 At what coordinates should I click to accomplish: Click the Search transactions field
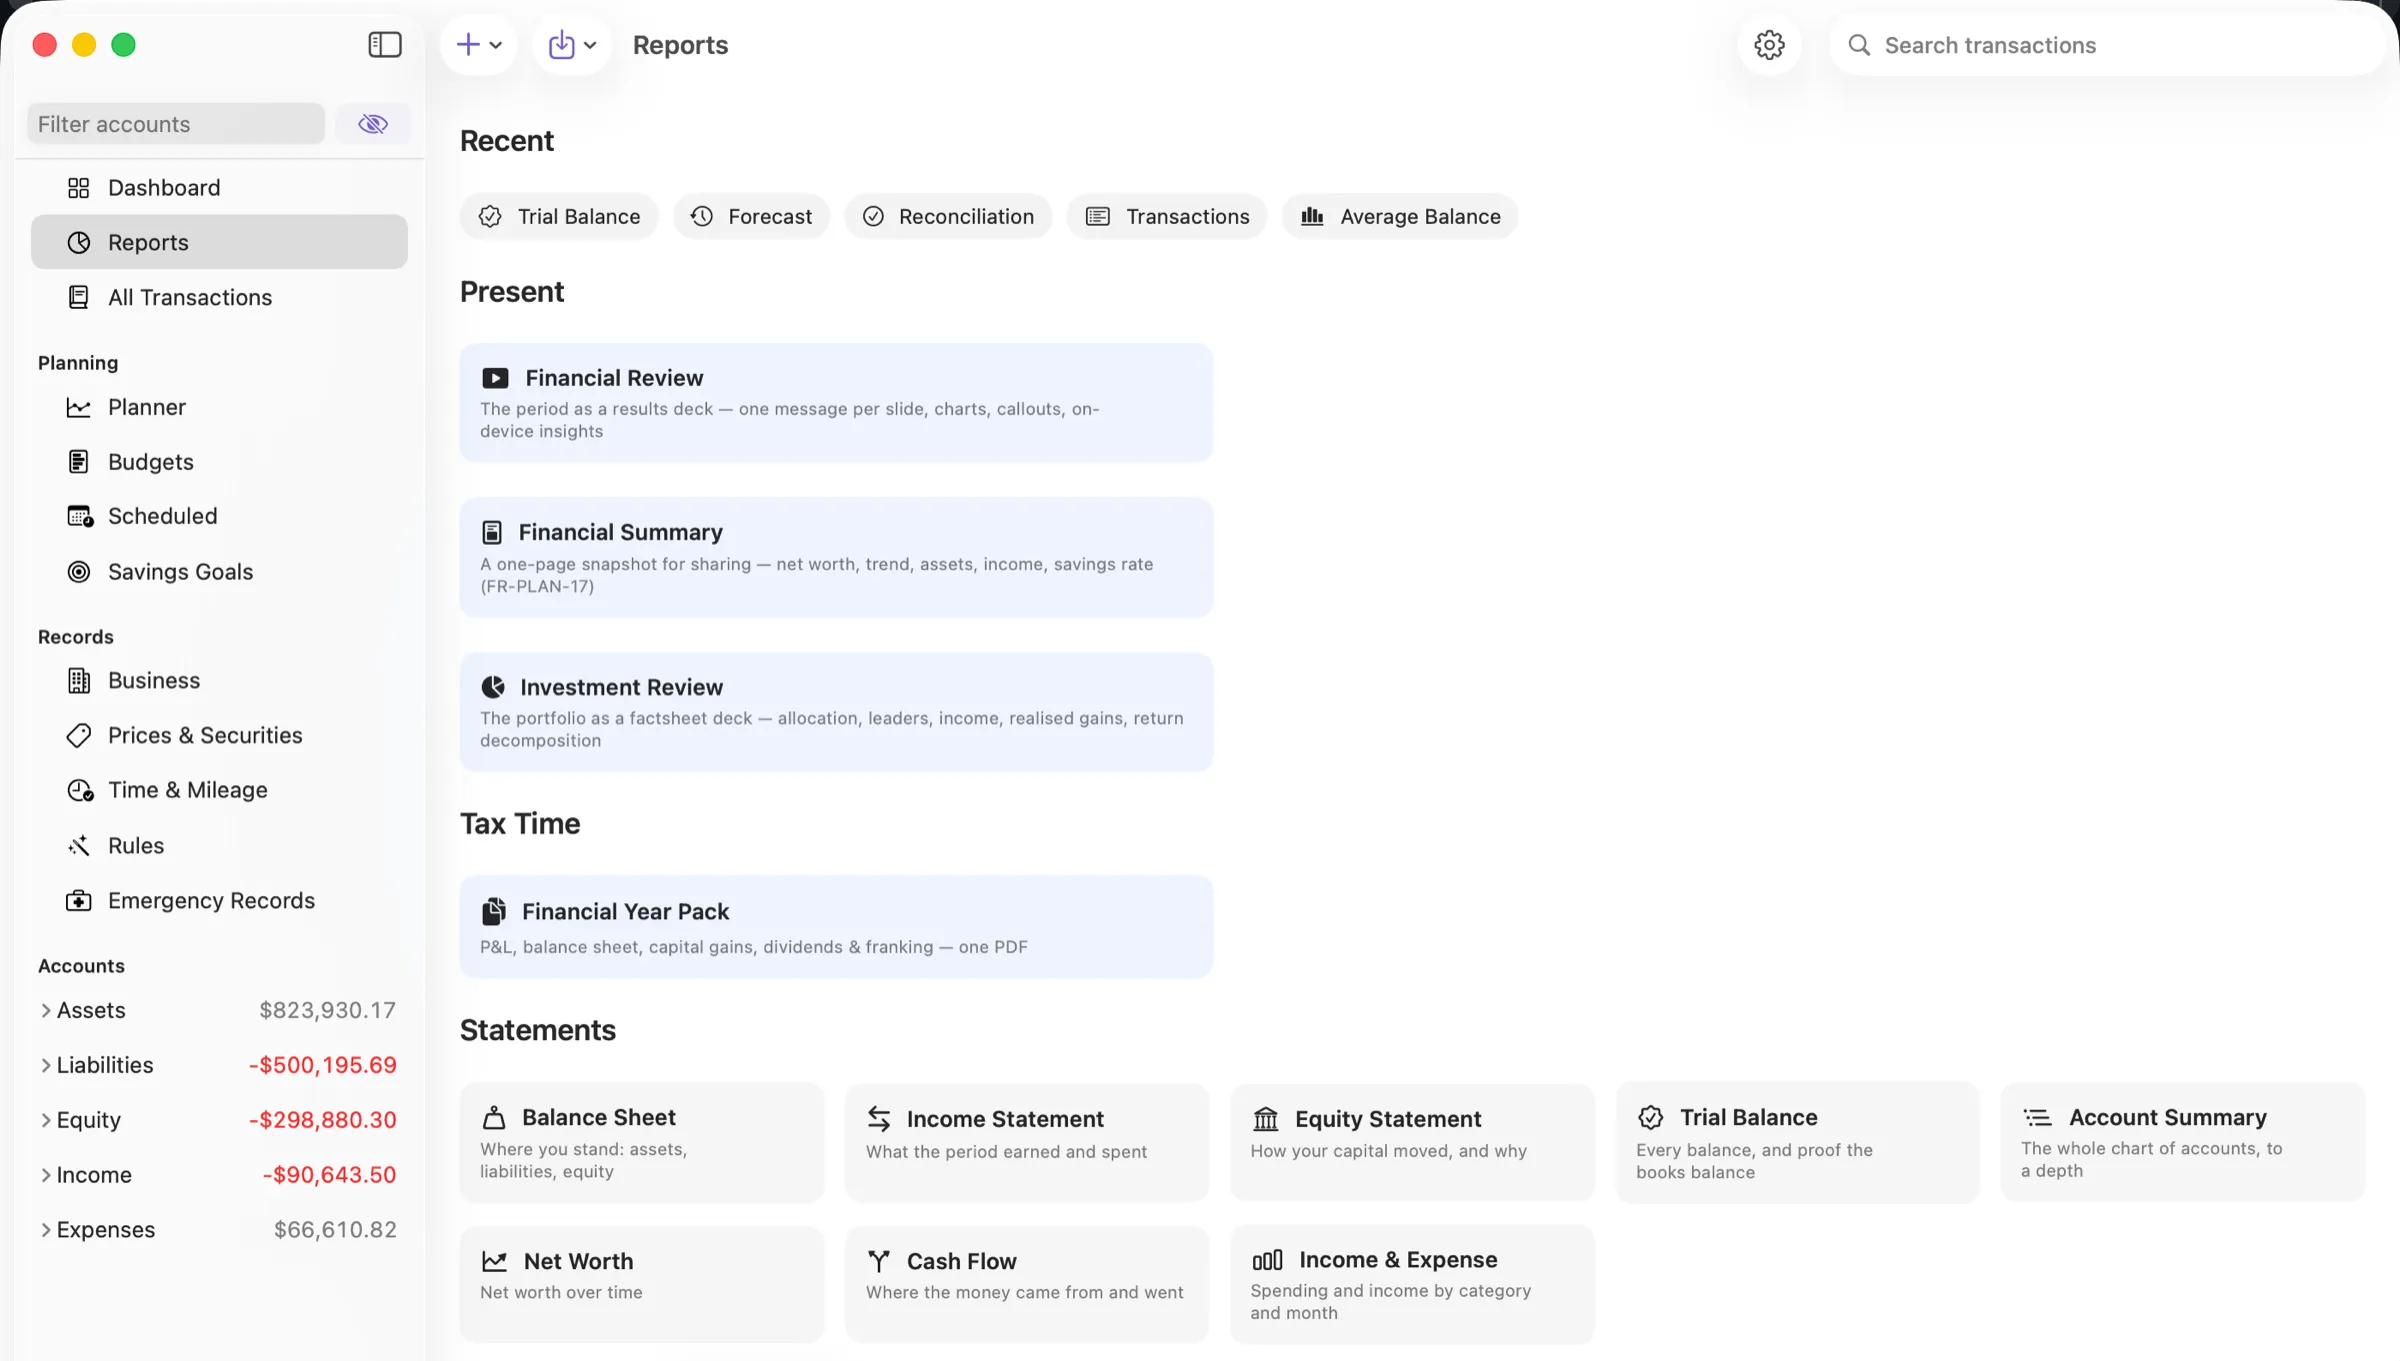[x=2108, y=45]
